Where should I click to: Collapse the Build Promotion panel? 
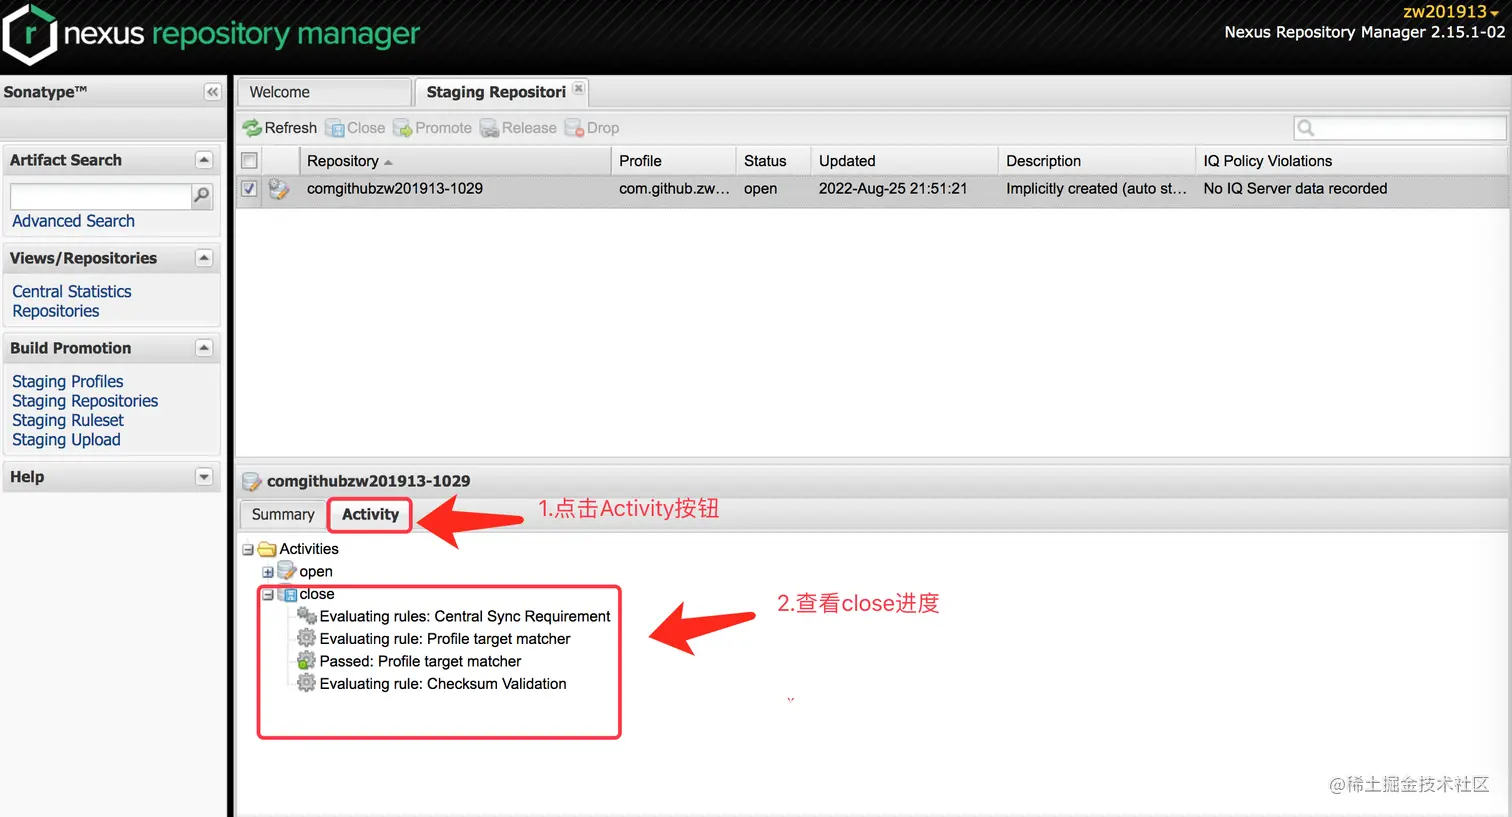pyautogui.click(x=204, y=348)
